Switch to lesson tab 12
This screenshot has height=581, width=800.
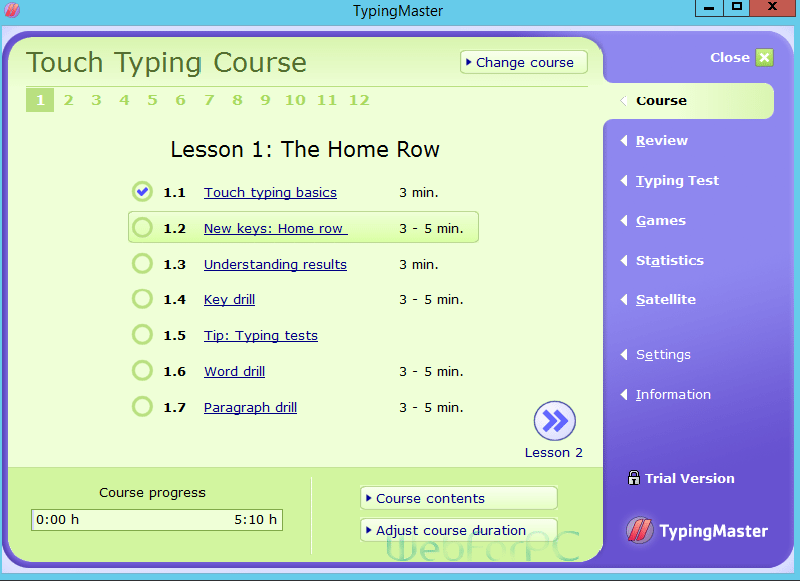click(359, 100)
